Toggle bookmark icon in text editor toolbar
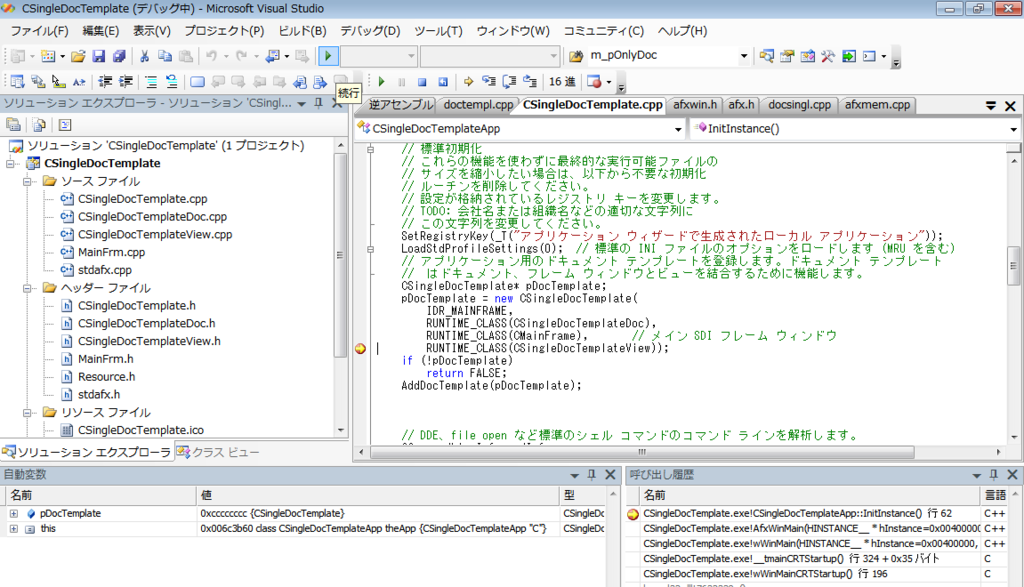Image resolution: width=1024 pixels, height=587 pixels. pyautogui.click(x=197, y=82)
